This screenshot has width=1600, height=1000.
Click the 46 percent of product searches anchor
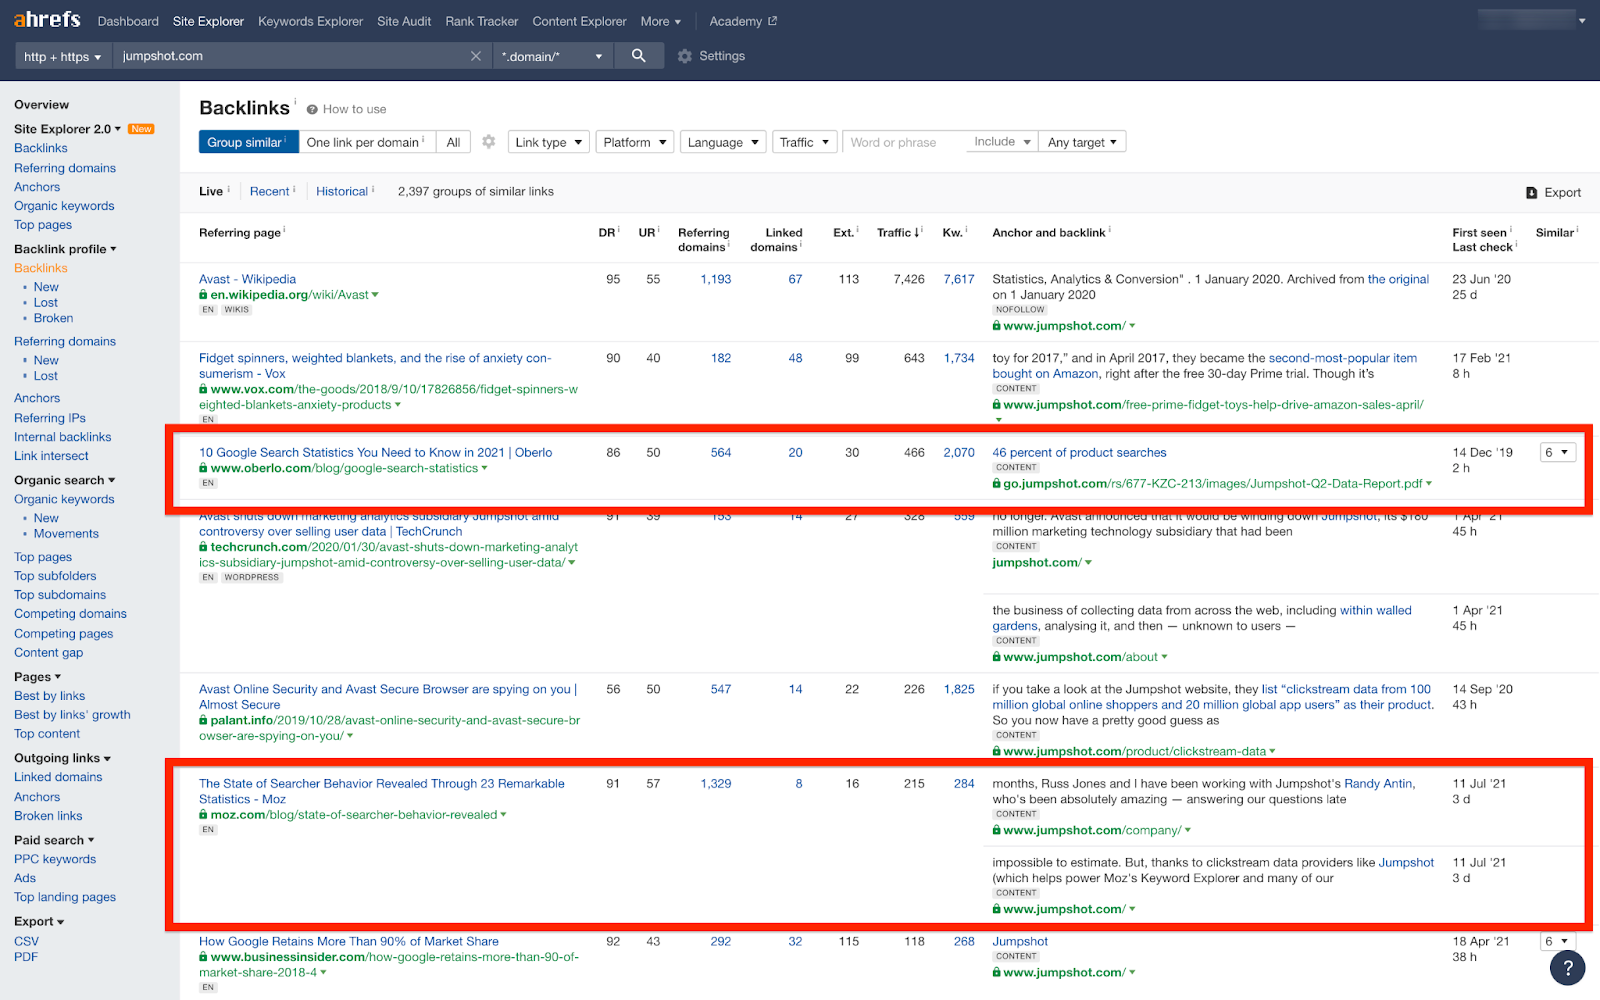click(1079, 452)
